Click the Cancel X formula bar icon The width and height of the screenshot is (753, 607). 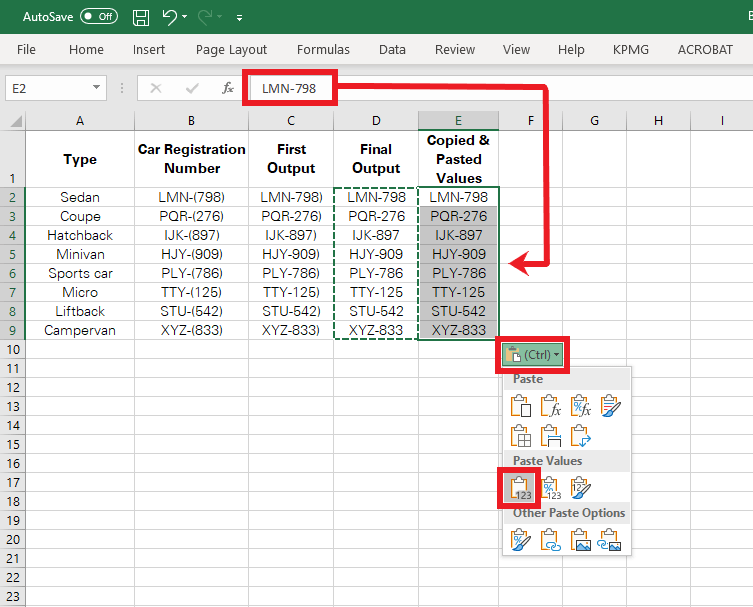tap(156, 88)
